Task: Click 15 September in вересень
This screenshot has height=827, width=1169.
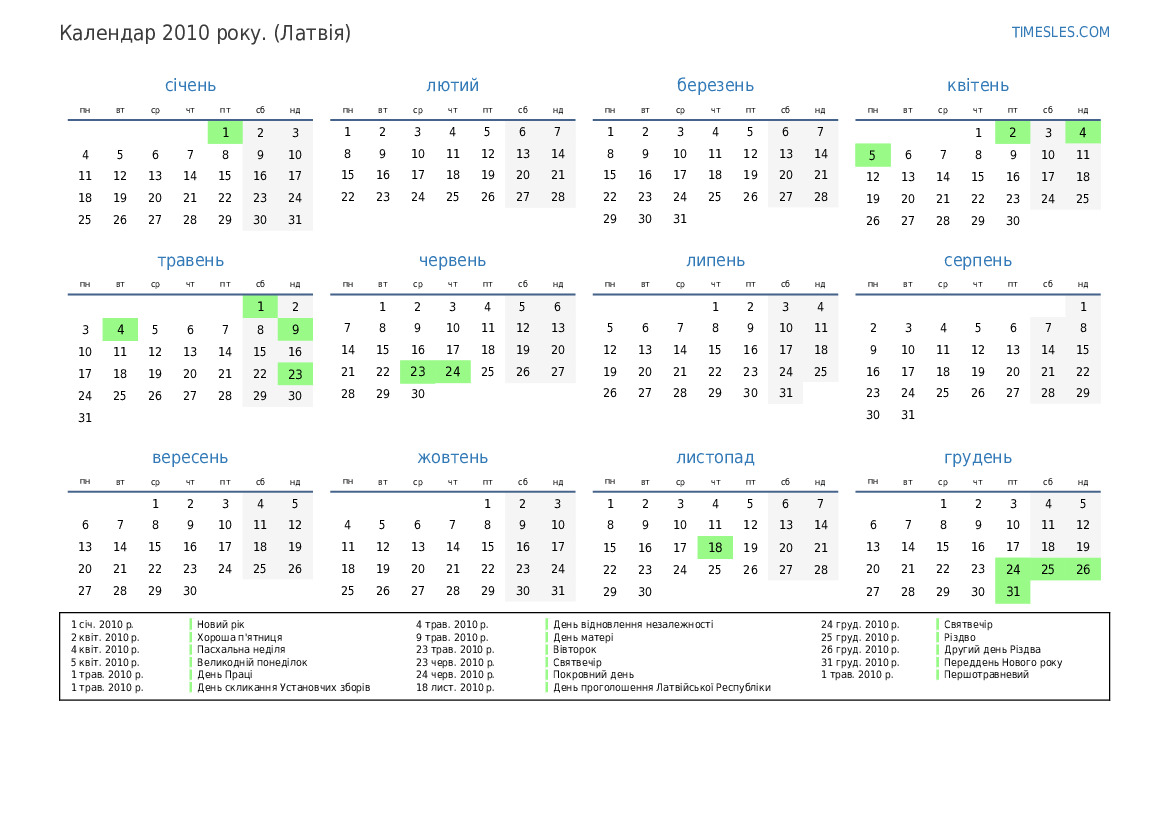Action: coord(155,547)
